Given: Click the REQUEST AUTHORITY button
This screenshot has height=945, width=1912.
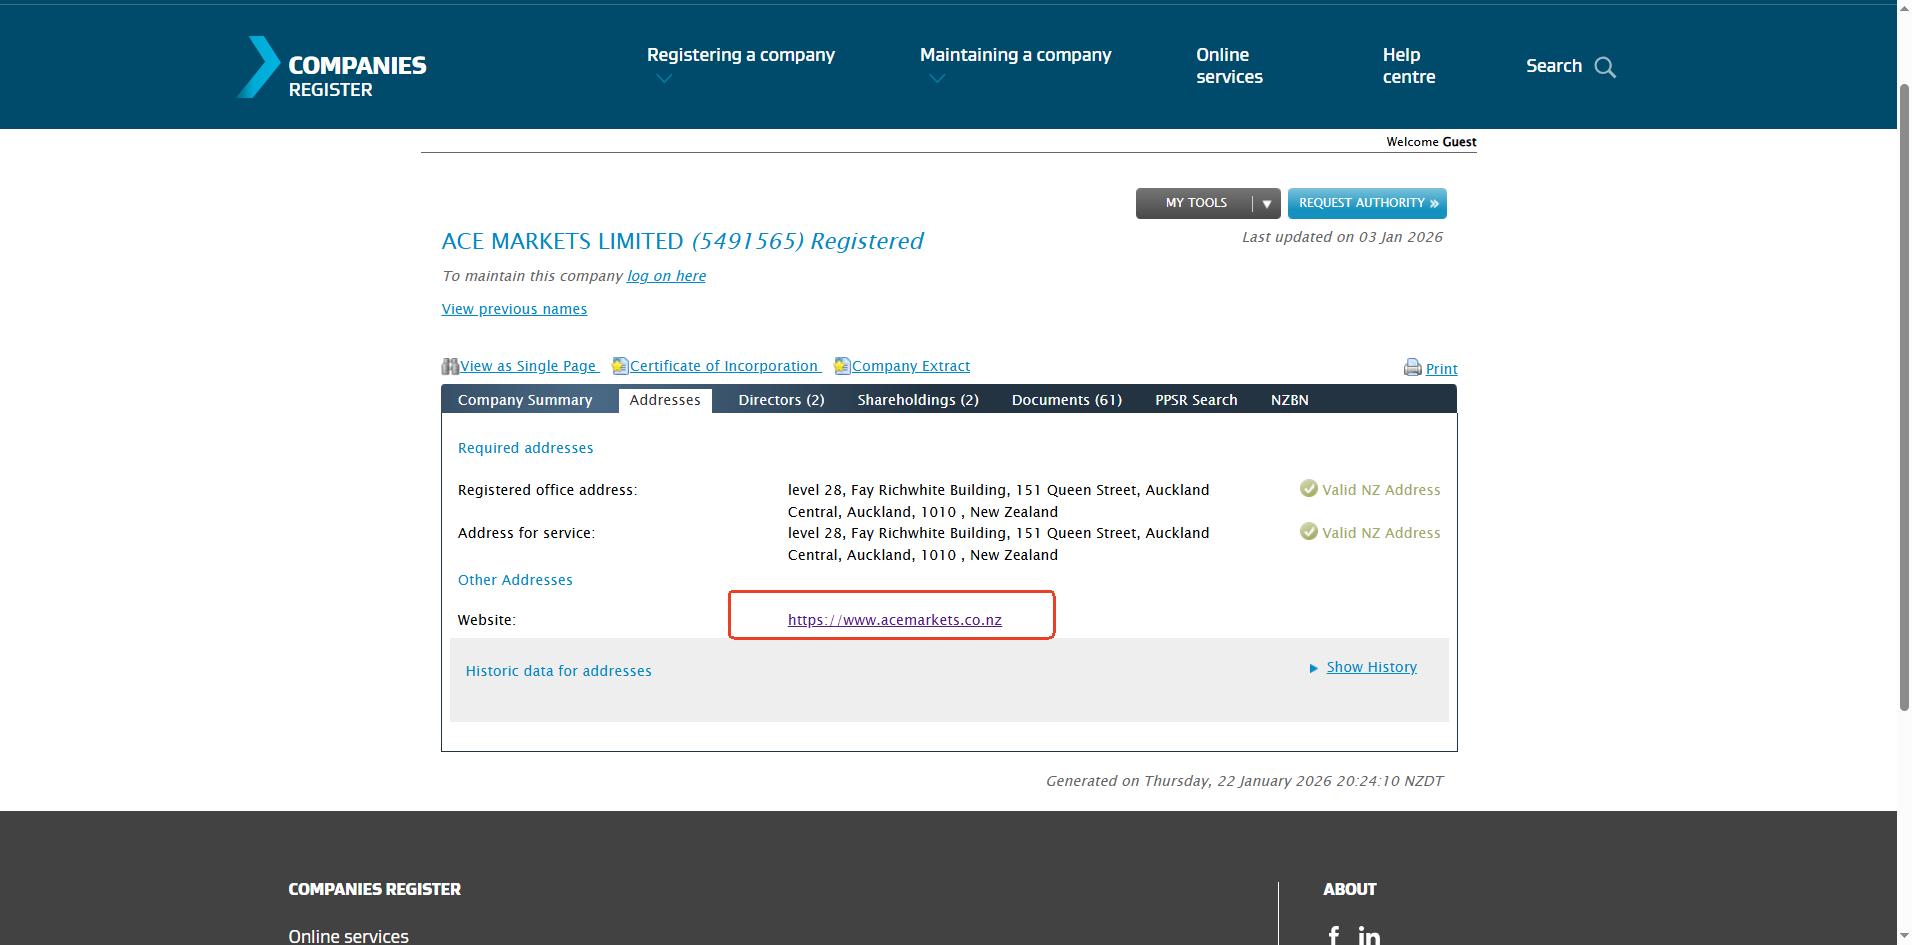Looking at the screenshot, I should coord(1366,203).
